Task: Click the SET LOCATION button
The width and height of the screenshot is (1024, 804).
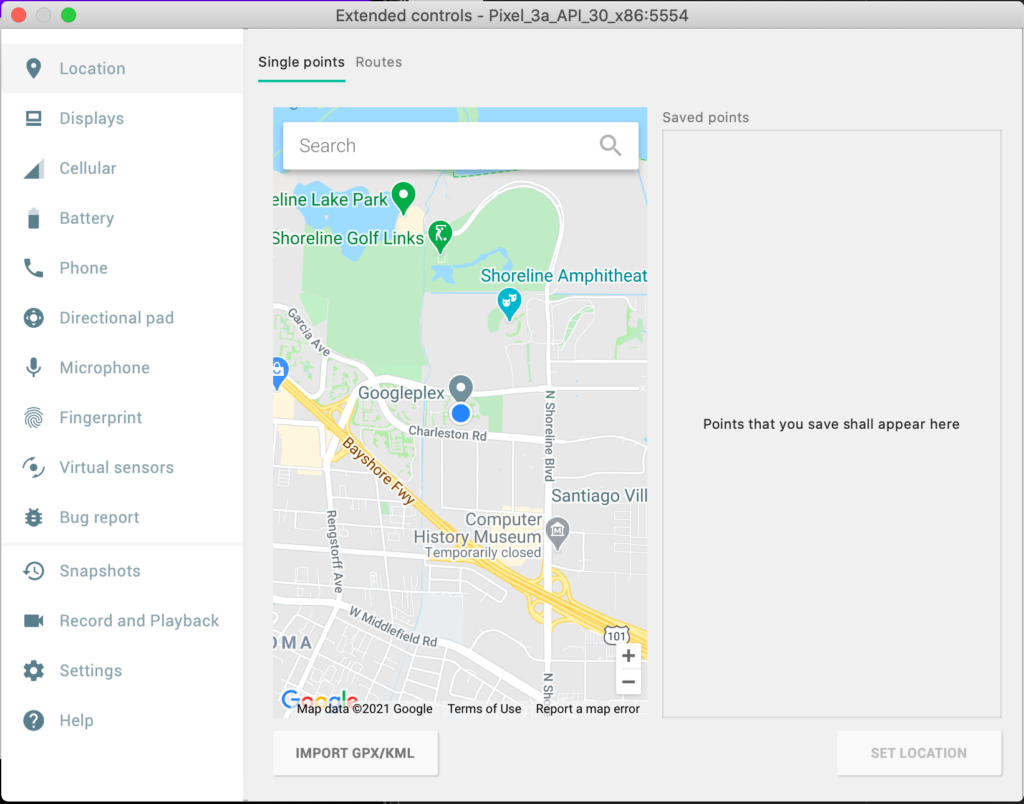Action: (x=919, y=753)
